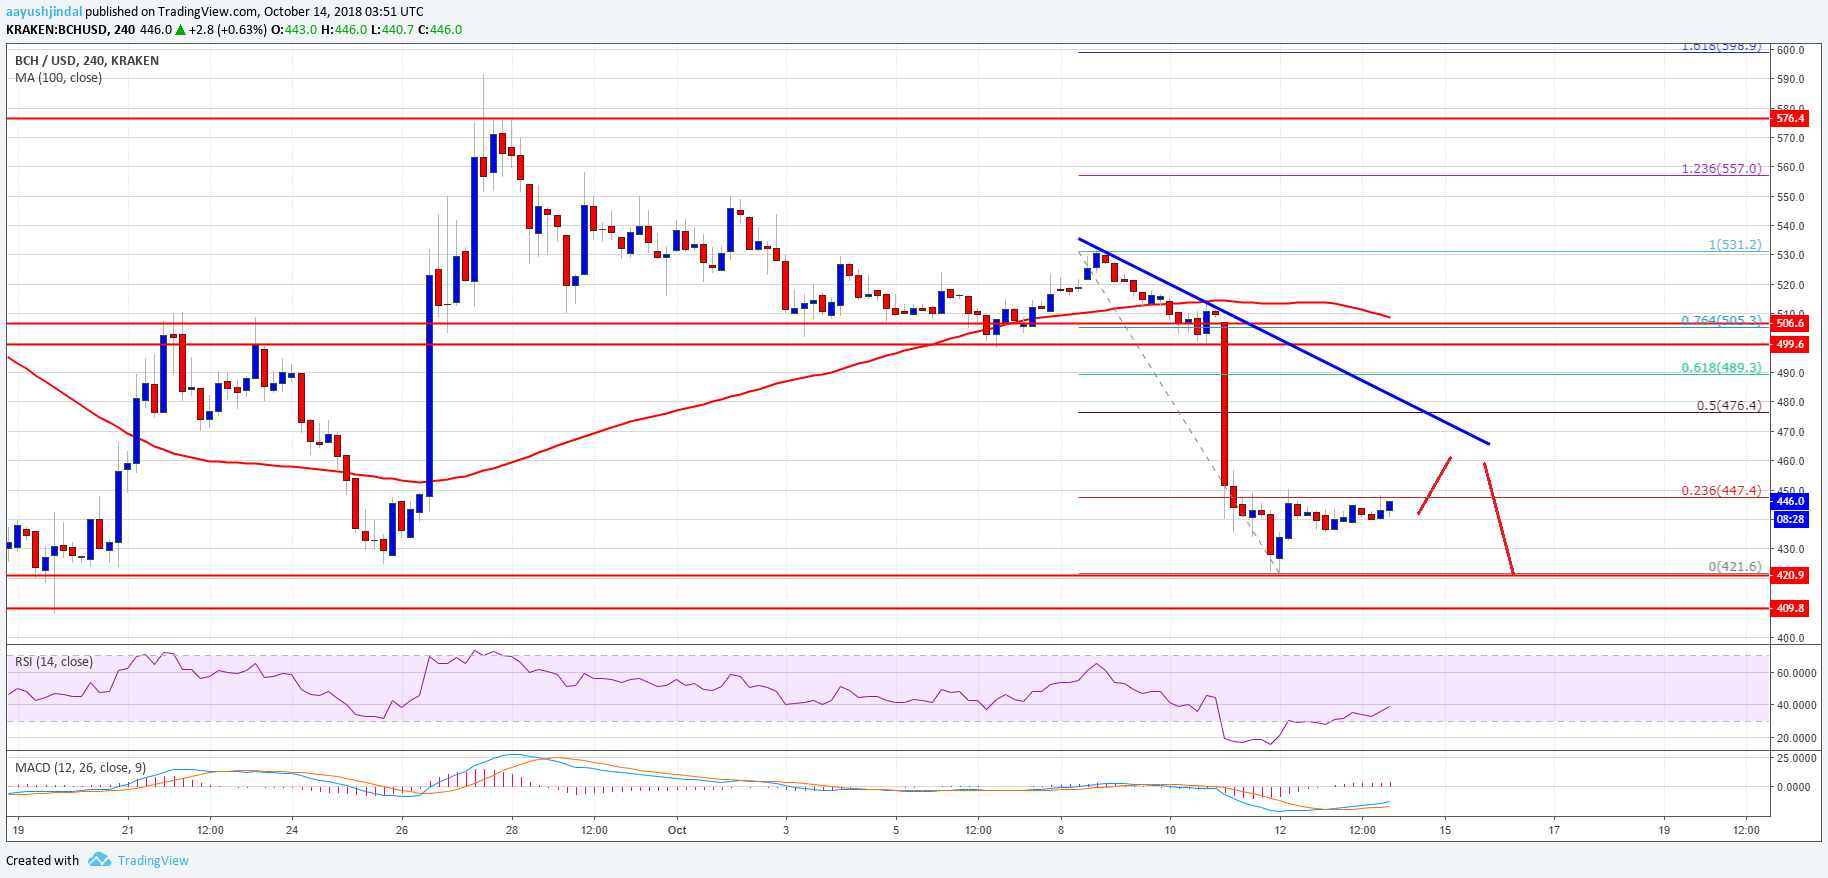Select the KRAKEN:BCHUSD, 240 symbol label
This screenshot has width=1828, height=878.
71,30
